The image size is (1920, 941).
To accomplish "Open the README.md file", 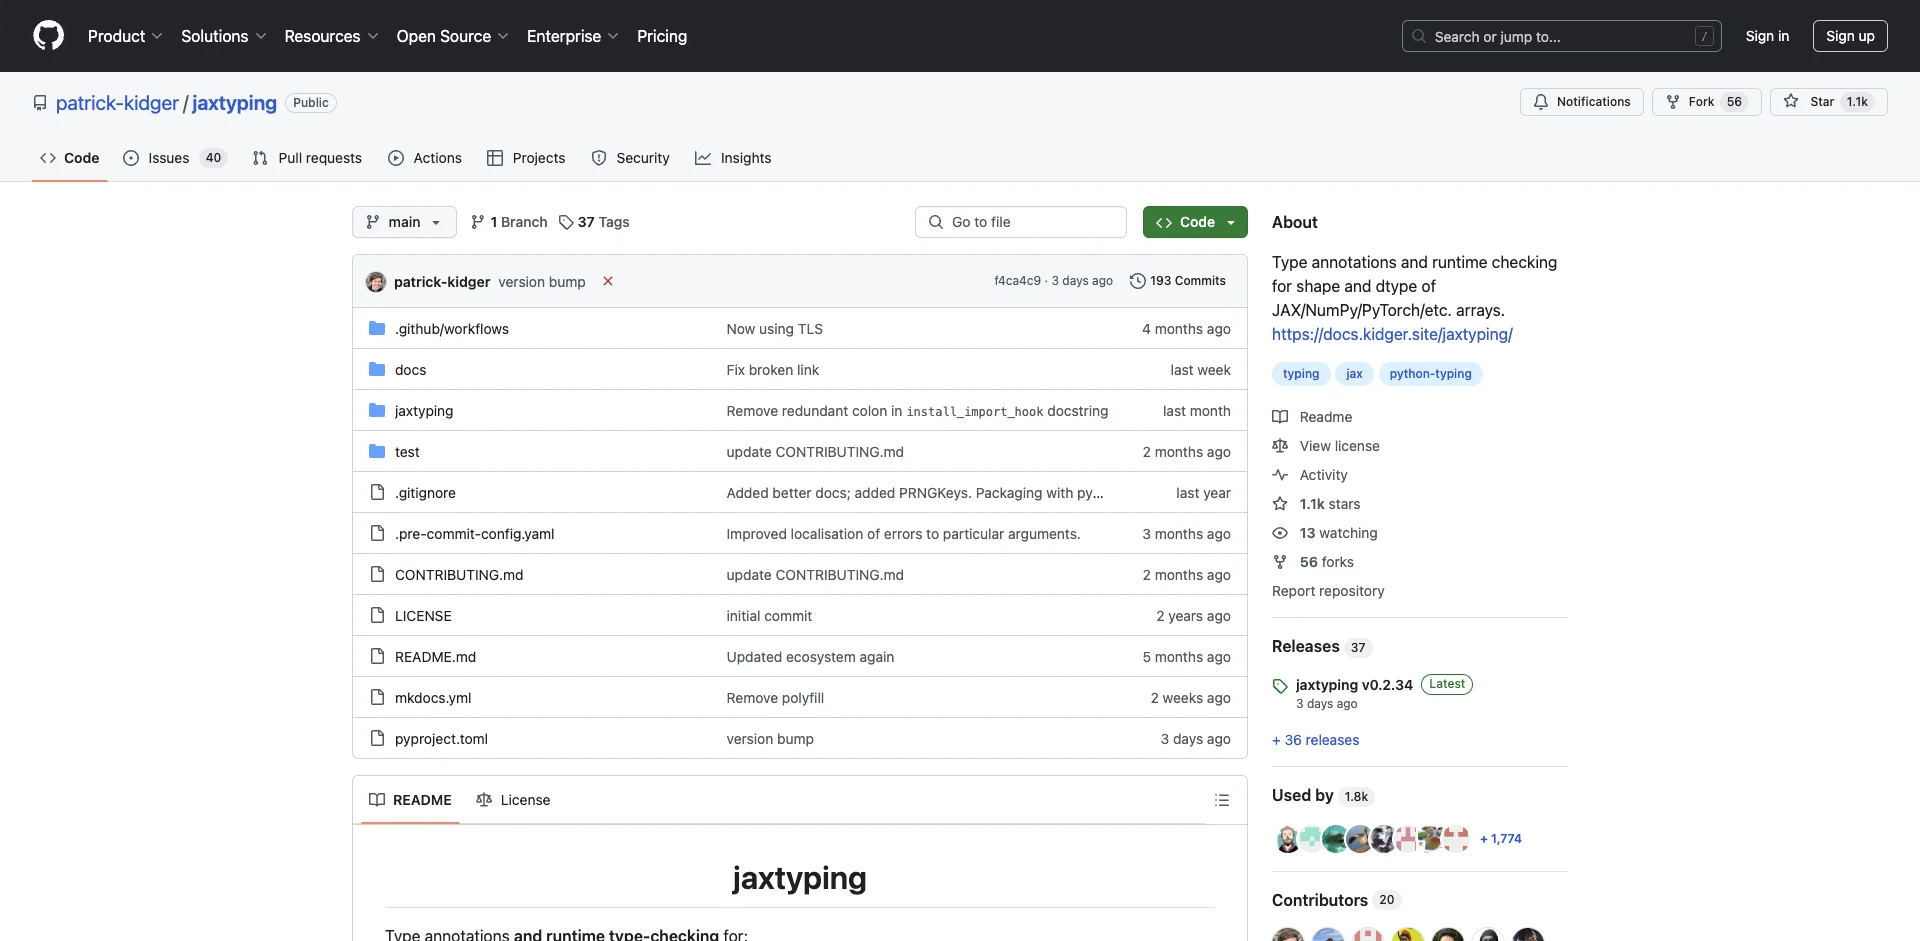I will [x=435, y=657].
